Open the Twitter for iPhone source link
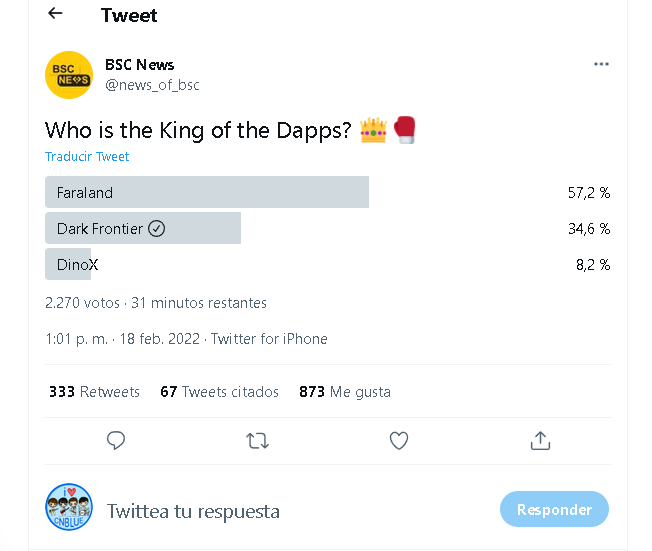This screenshot has height=551, width=652. (x=269, y=339)
